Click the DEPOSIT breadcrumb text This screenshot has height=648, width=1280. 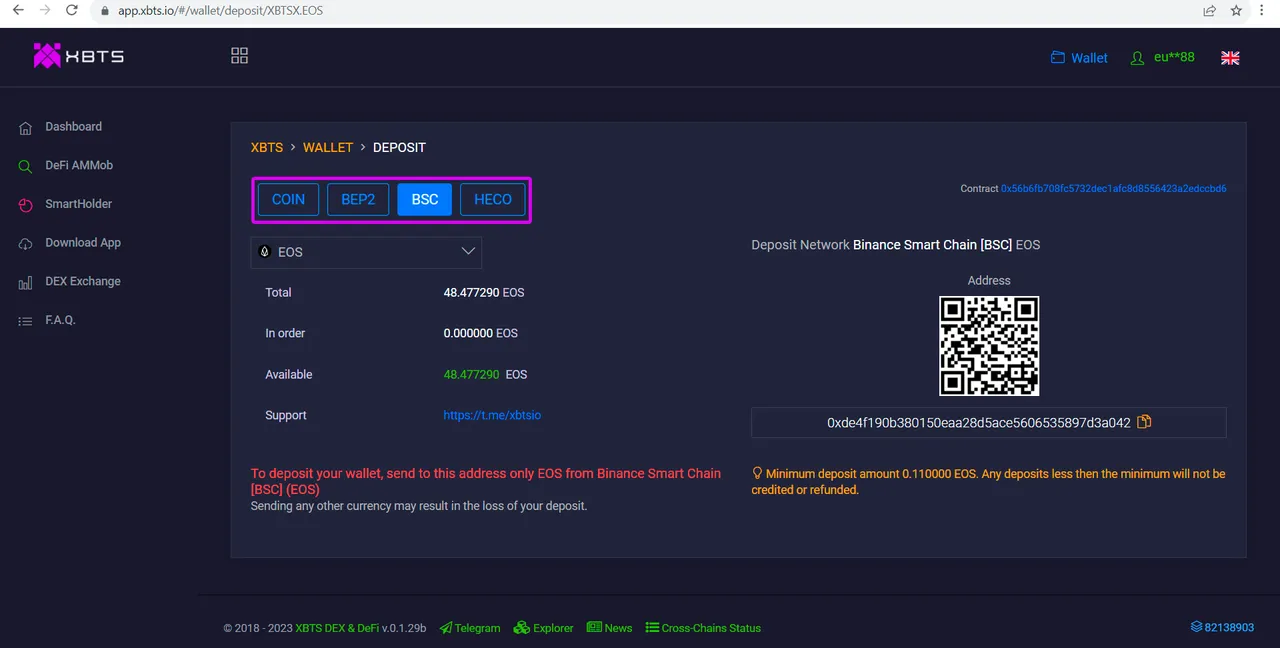point(399,147)
